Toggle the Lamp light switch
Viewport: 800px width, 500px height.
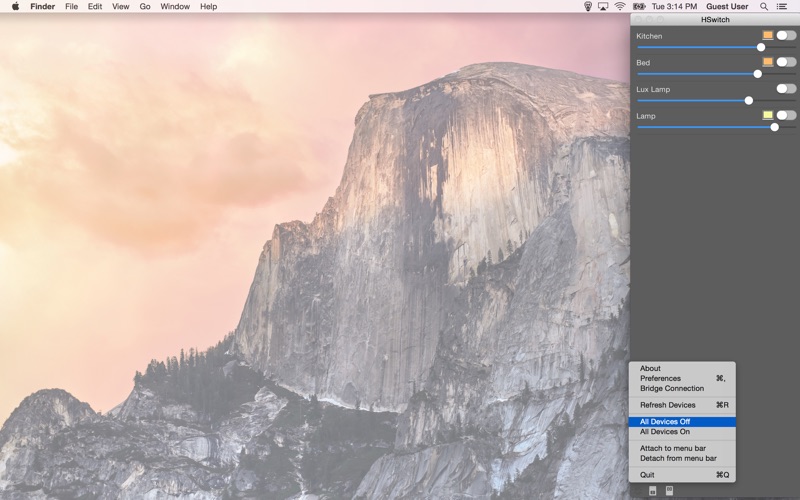[x=786, y=115]
